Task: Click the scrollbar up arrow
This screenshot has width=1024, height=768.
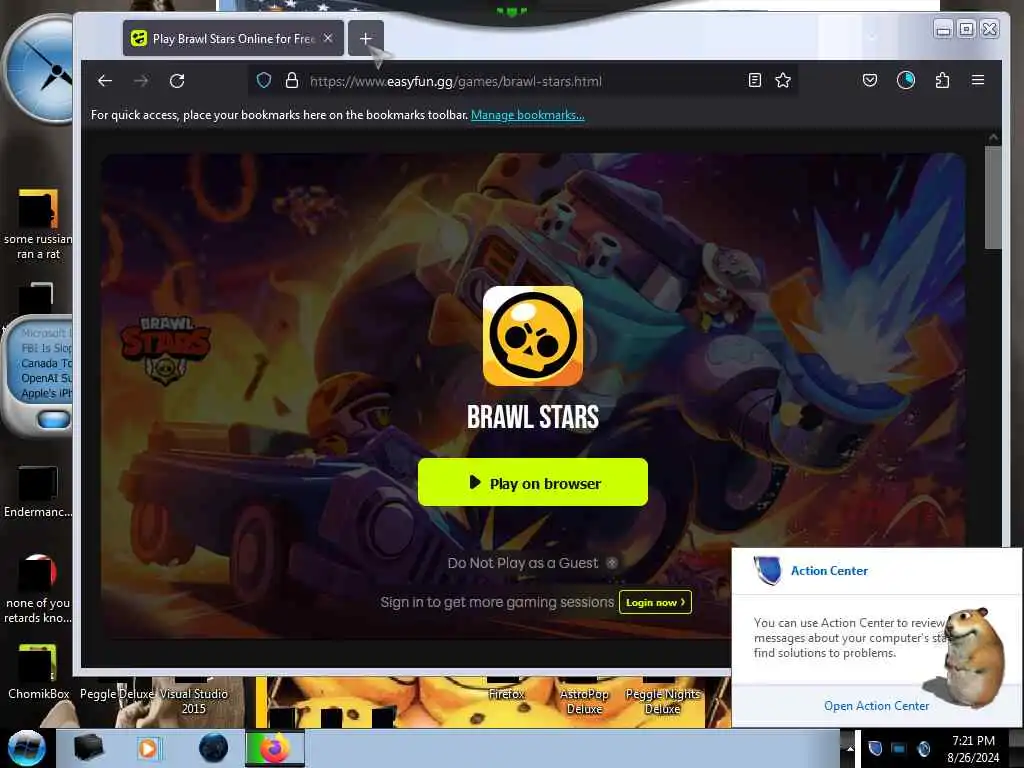Action: click(x=993, y=138)
